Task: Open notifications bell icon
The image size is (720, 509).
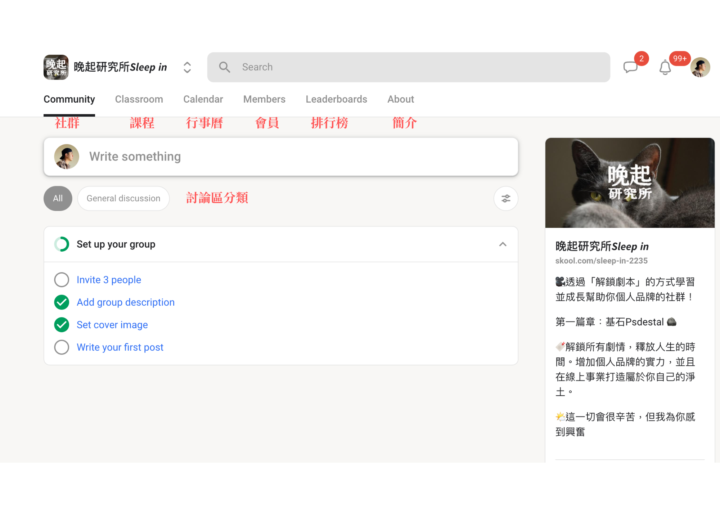Action: (x=665, y=68)
